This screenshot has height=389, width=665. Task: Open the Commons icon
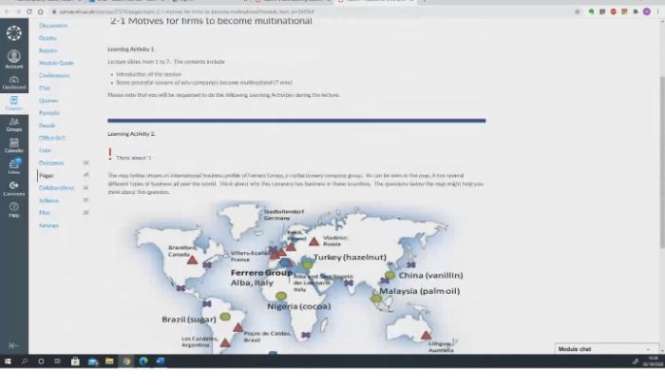[x=14, y=188]
